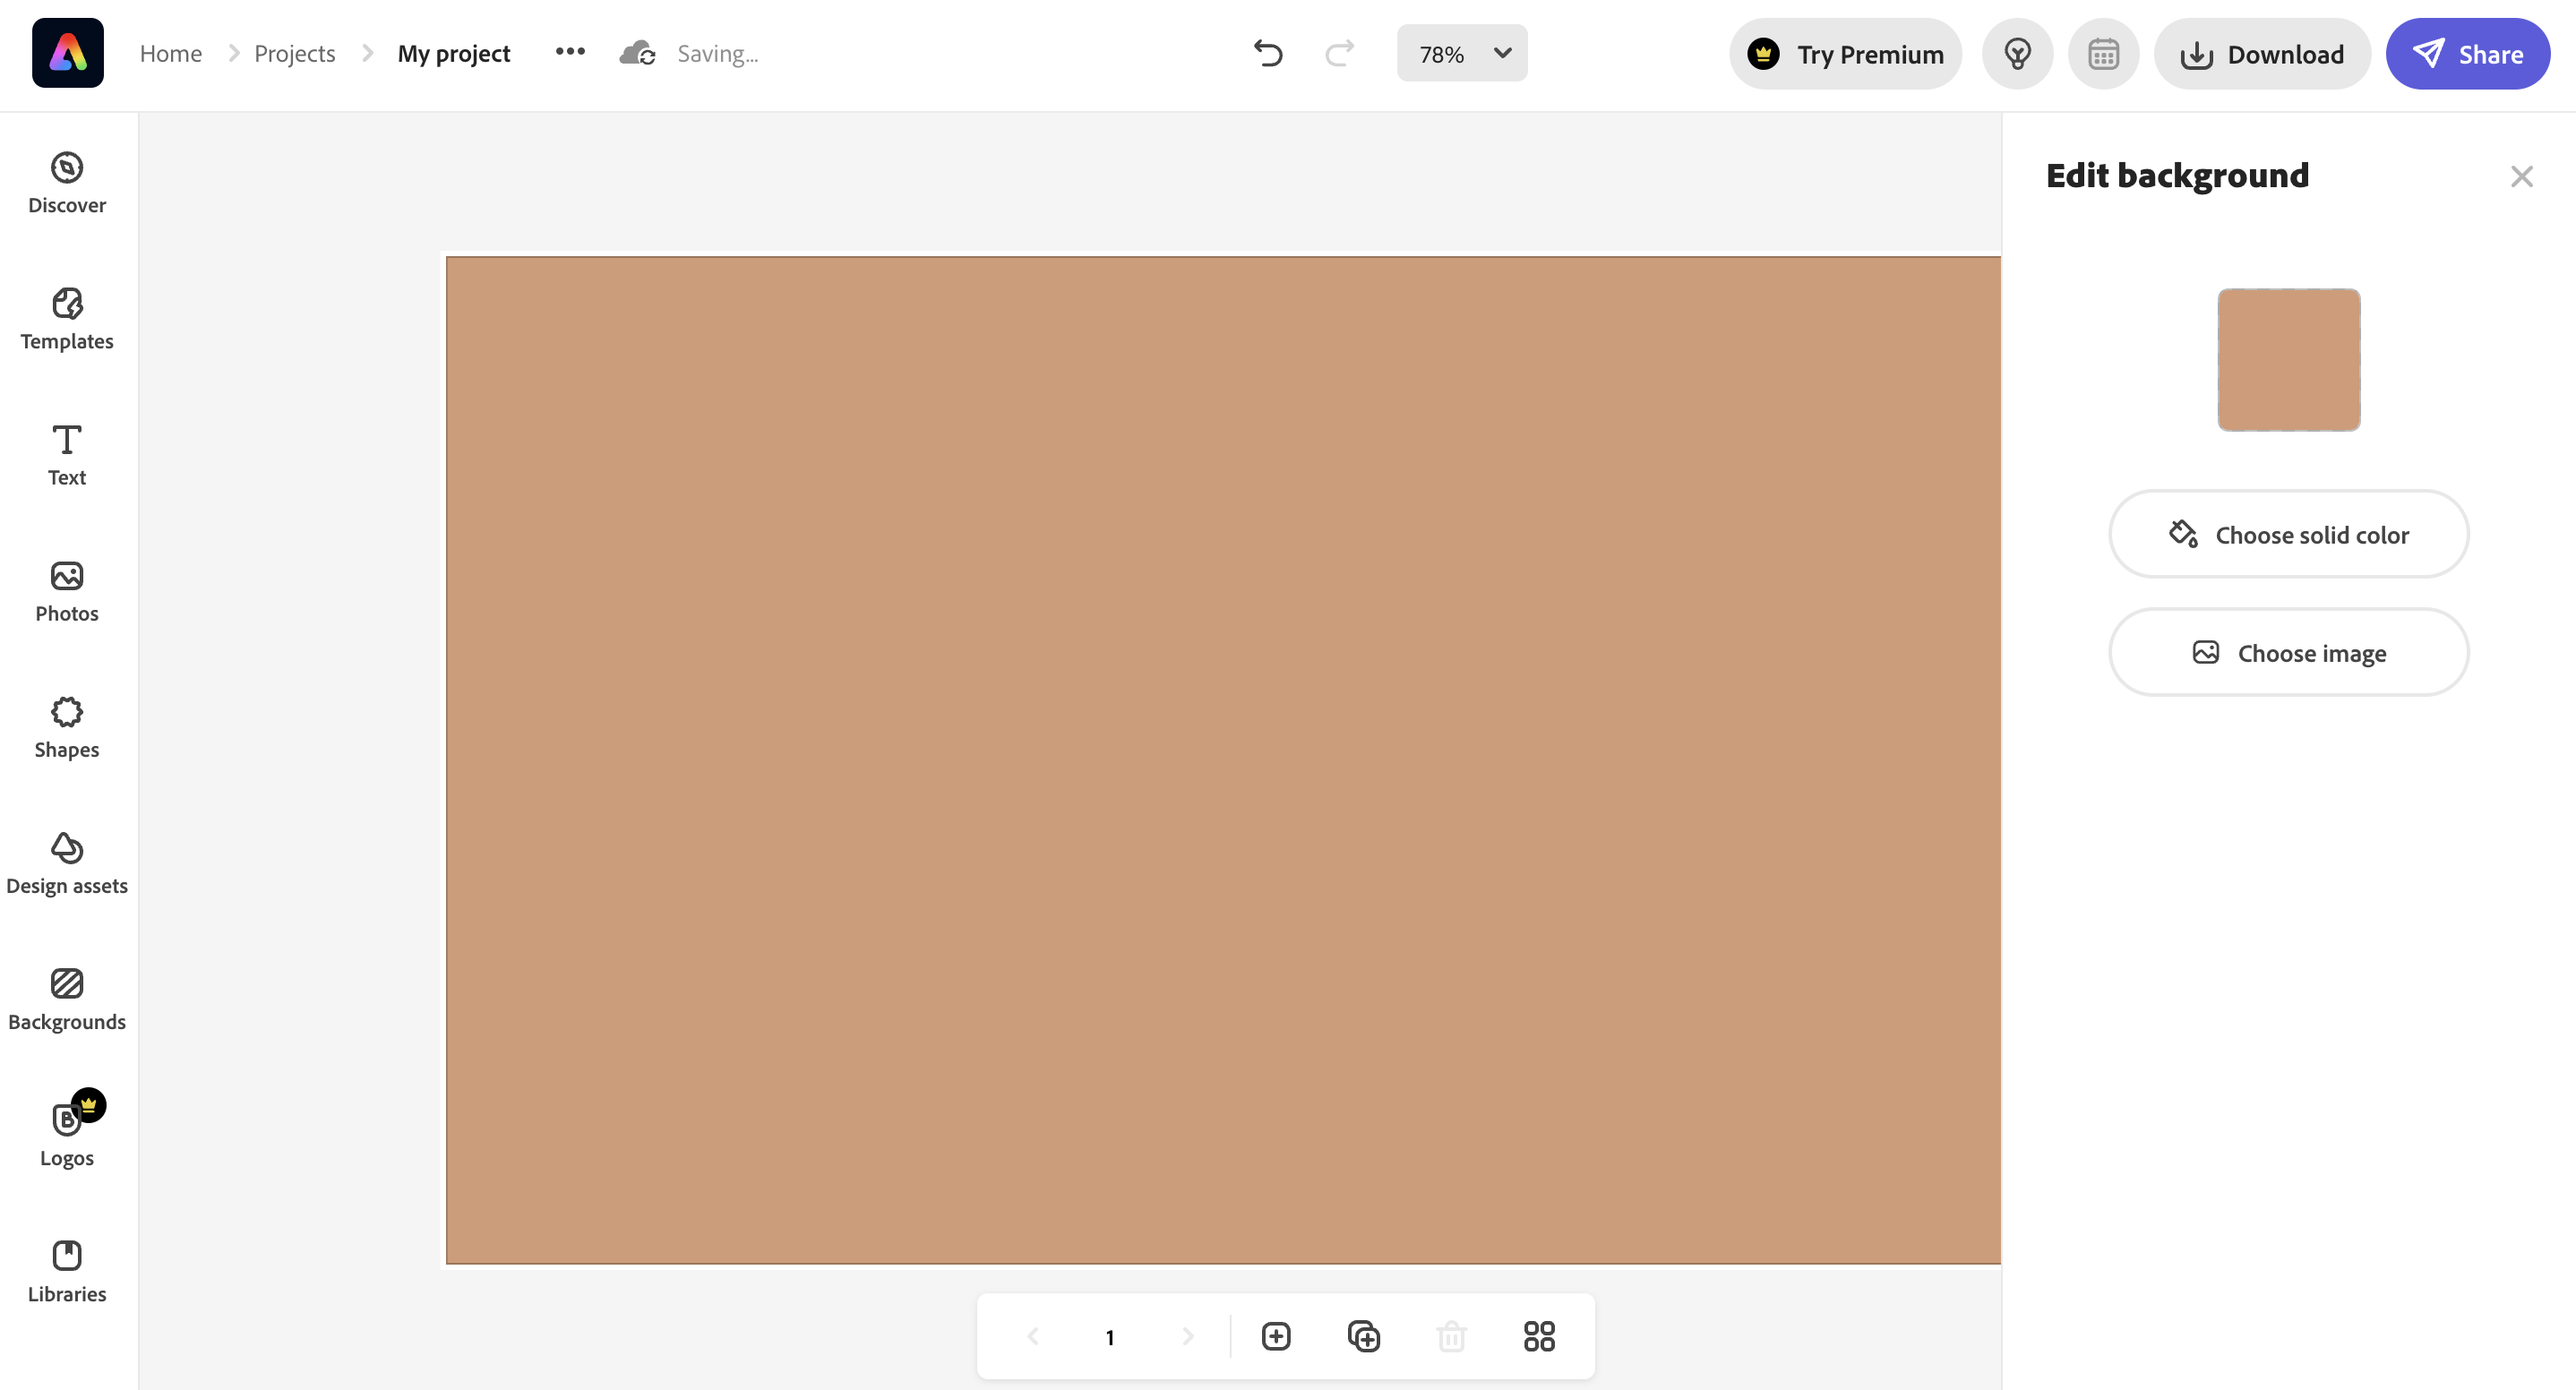
Task: Select the Text tool
Action: (67, 455)
